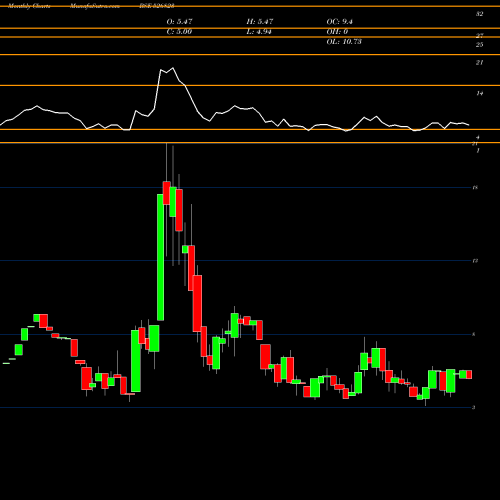Image resolution: width=500 pixels, height=500 pixels.
Task: Click the '32' indicator axis label
Action: pyautogui.click(x=479, y=14)
